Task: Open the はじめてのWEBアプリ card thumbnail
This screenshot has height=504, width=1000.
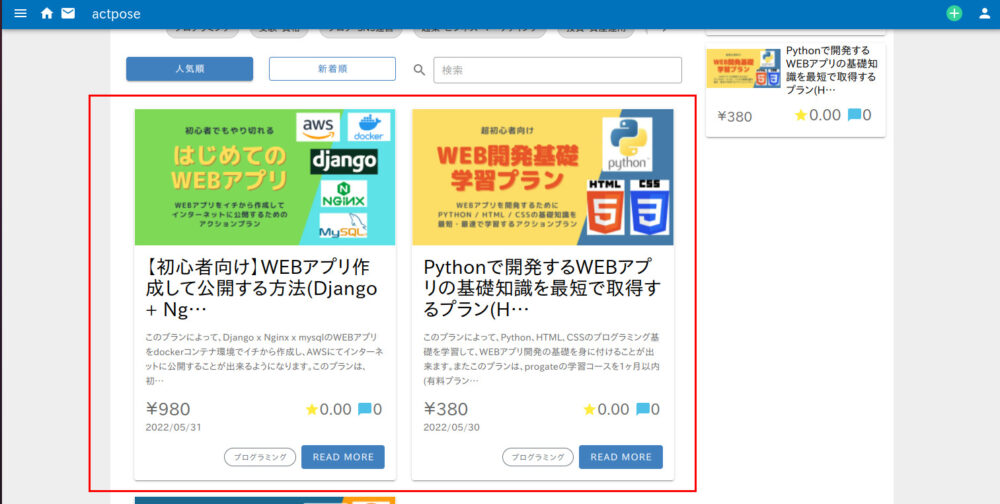Action: [265, 177]
